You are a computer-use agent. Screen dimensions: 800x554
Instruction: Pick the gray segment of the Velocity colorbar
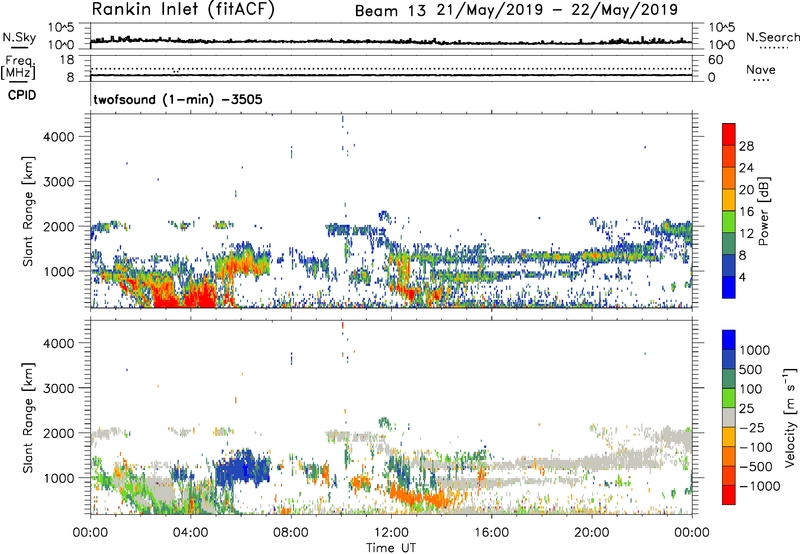(729, 417)
